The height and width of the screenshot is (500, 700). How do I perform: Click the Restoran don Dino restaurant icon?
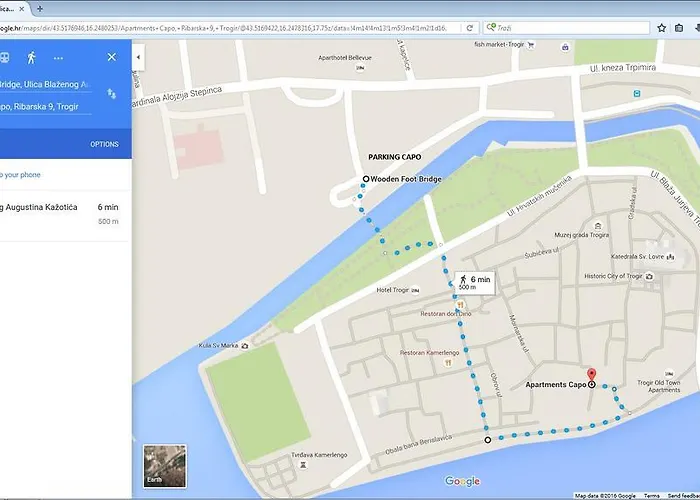tap(460, 305)
